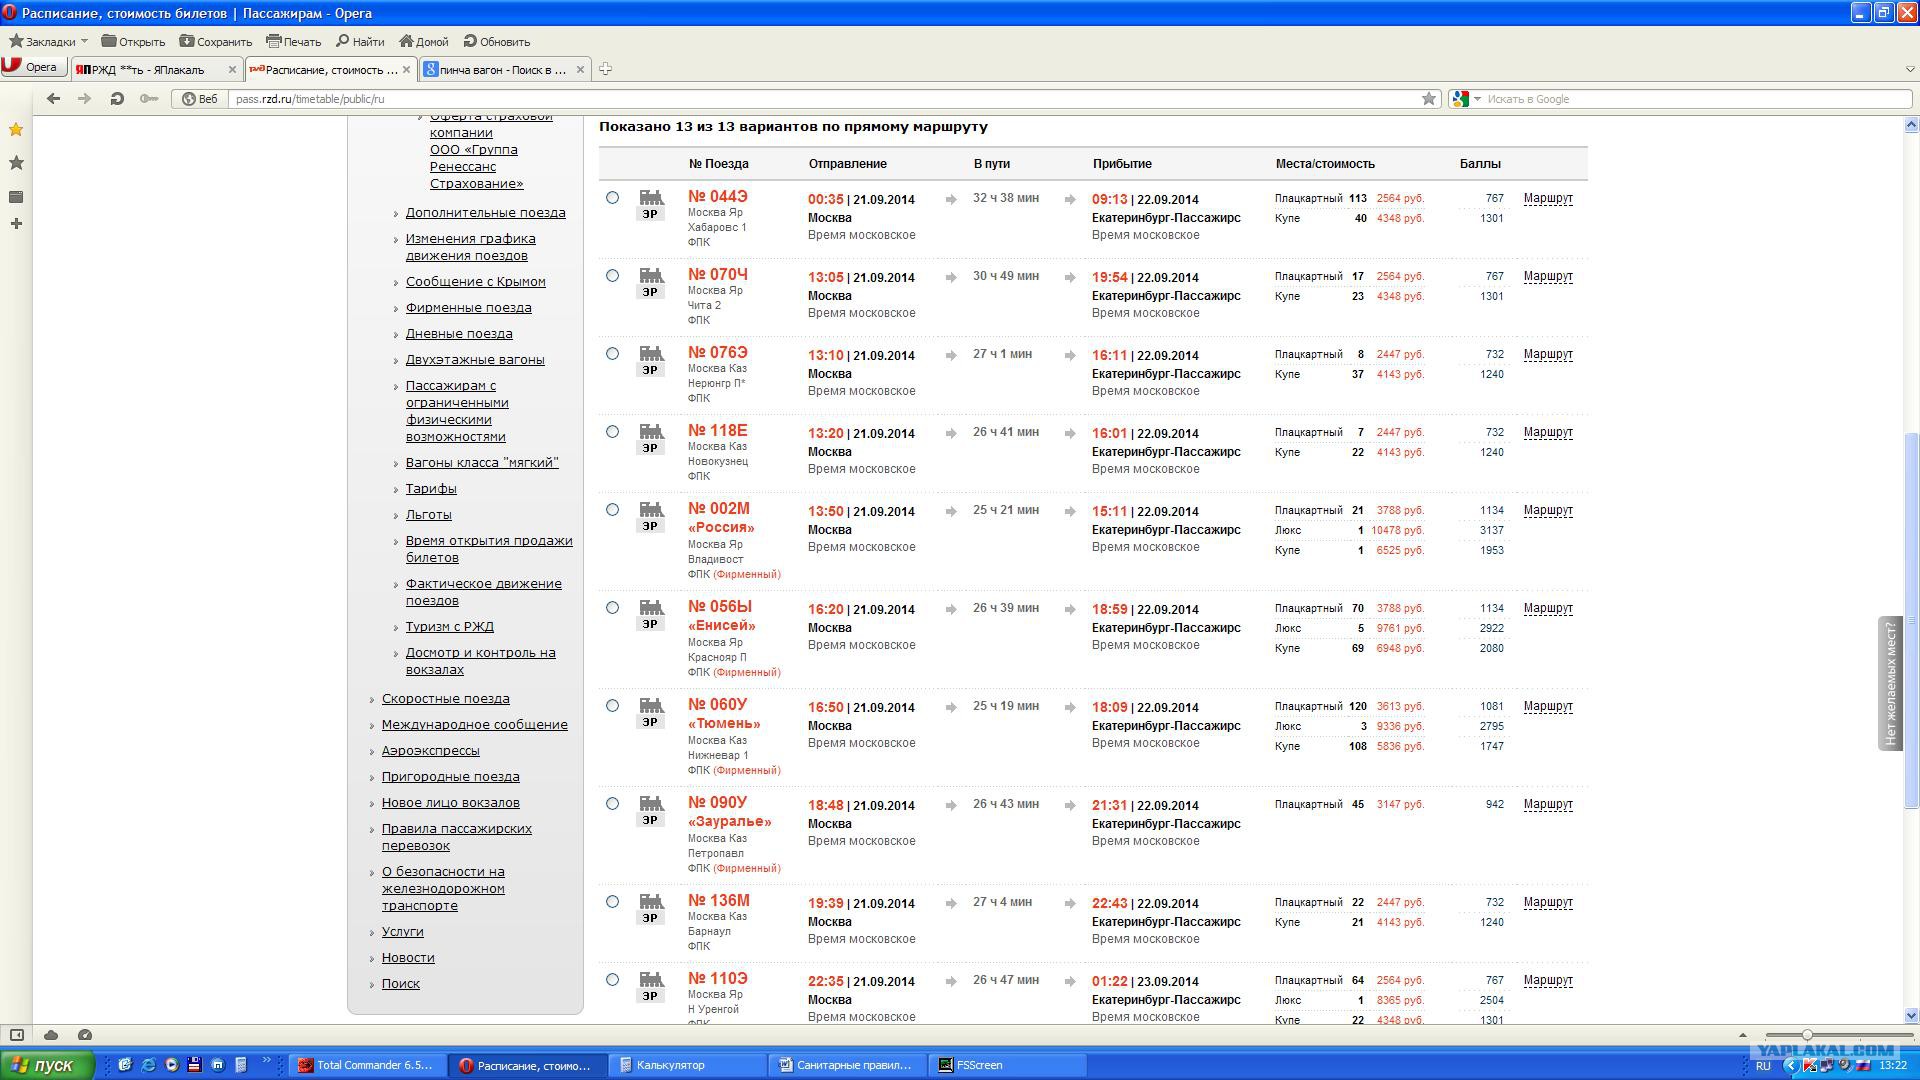This screenshot has height=1080, width=1920.
Task: Open the new tab plus button
Action: click(605, 69)
